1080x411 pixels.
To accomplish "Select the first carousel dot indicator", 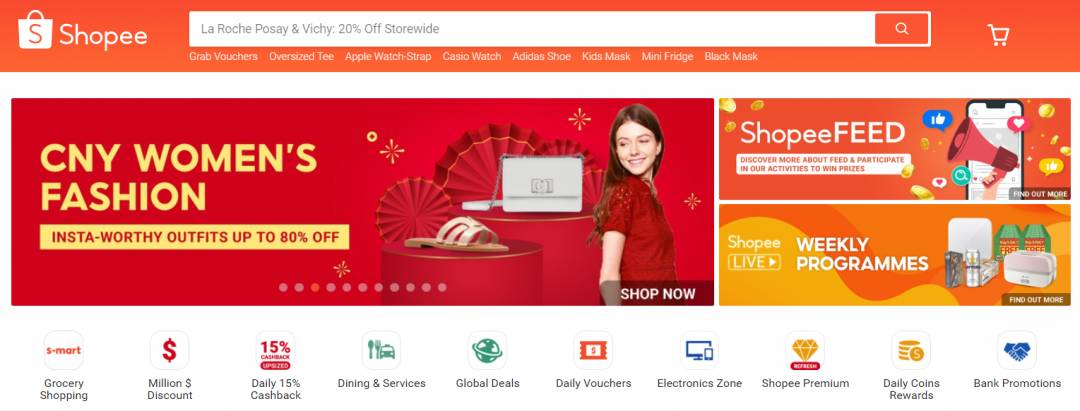I will pos(283,287).
